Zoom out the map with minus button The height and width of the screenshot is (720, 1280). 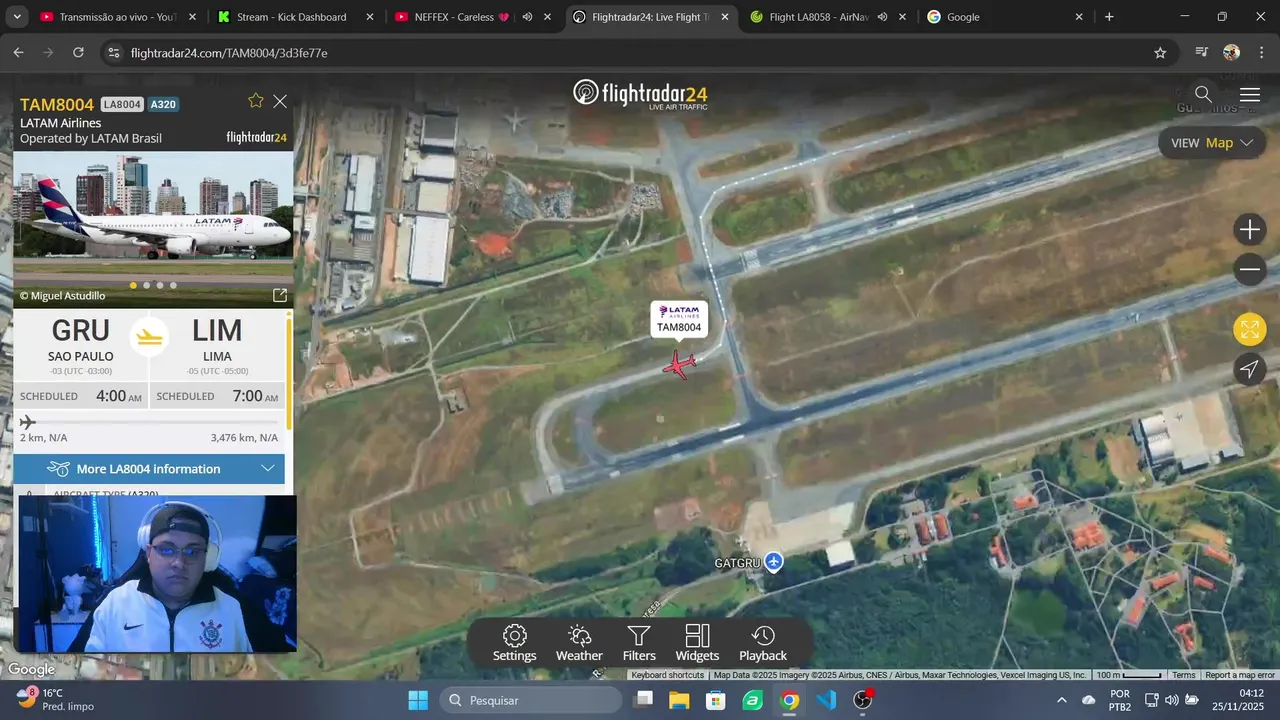point(1250,269)
